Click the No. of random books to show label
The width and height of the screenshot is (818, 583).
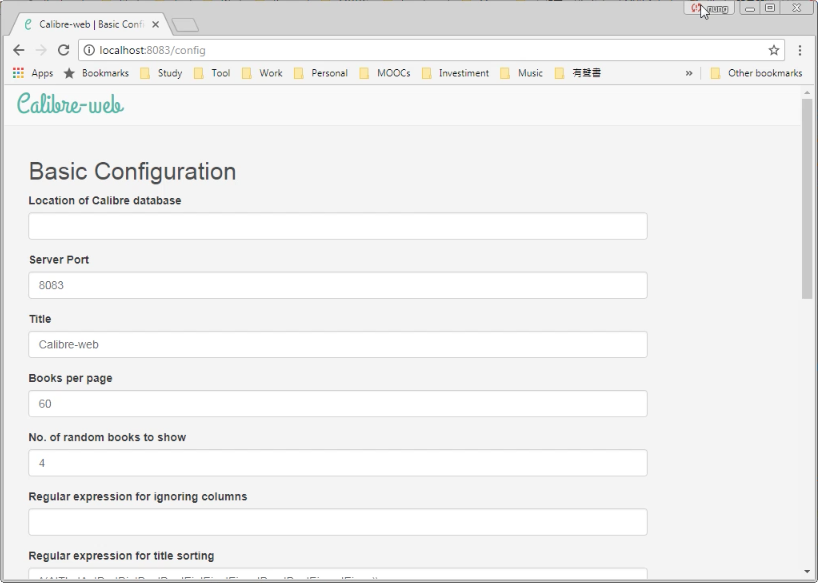pos(107,438)
